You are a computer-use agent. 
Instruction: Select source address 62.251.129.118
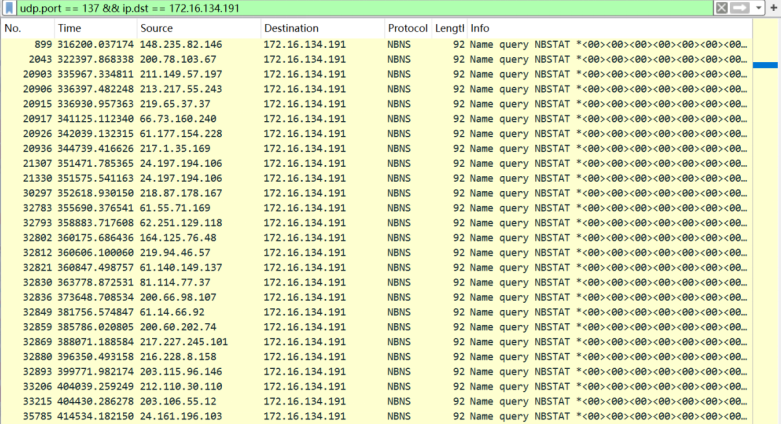181,223
